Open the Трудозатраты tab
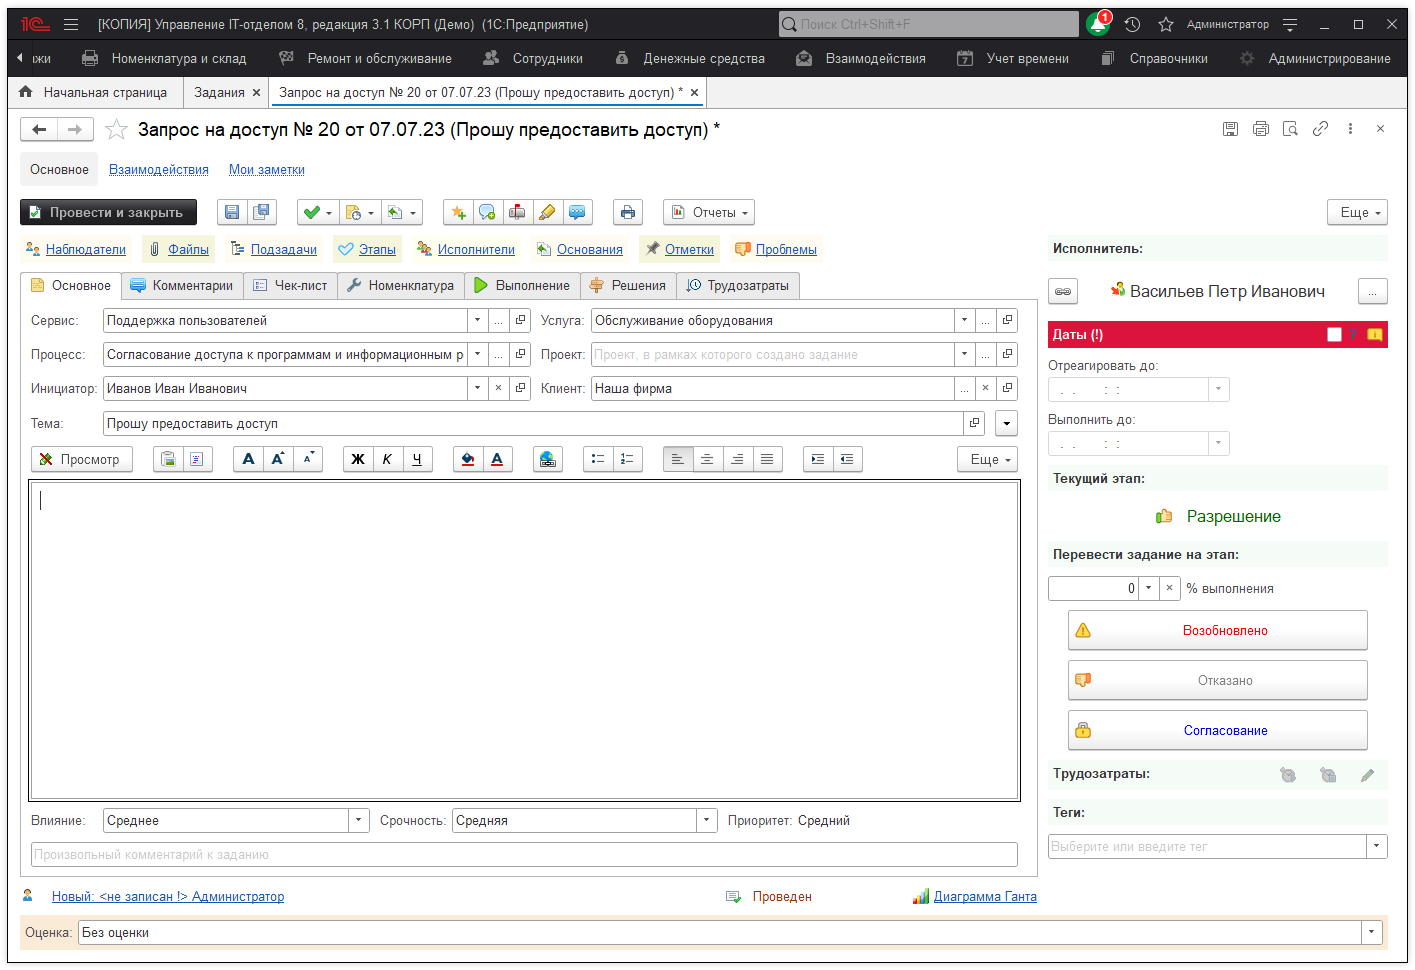1415x970 pixels. 738,286
